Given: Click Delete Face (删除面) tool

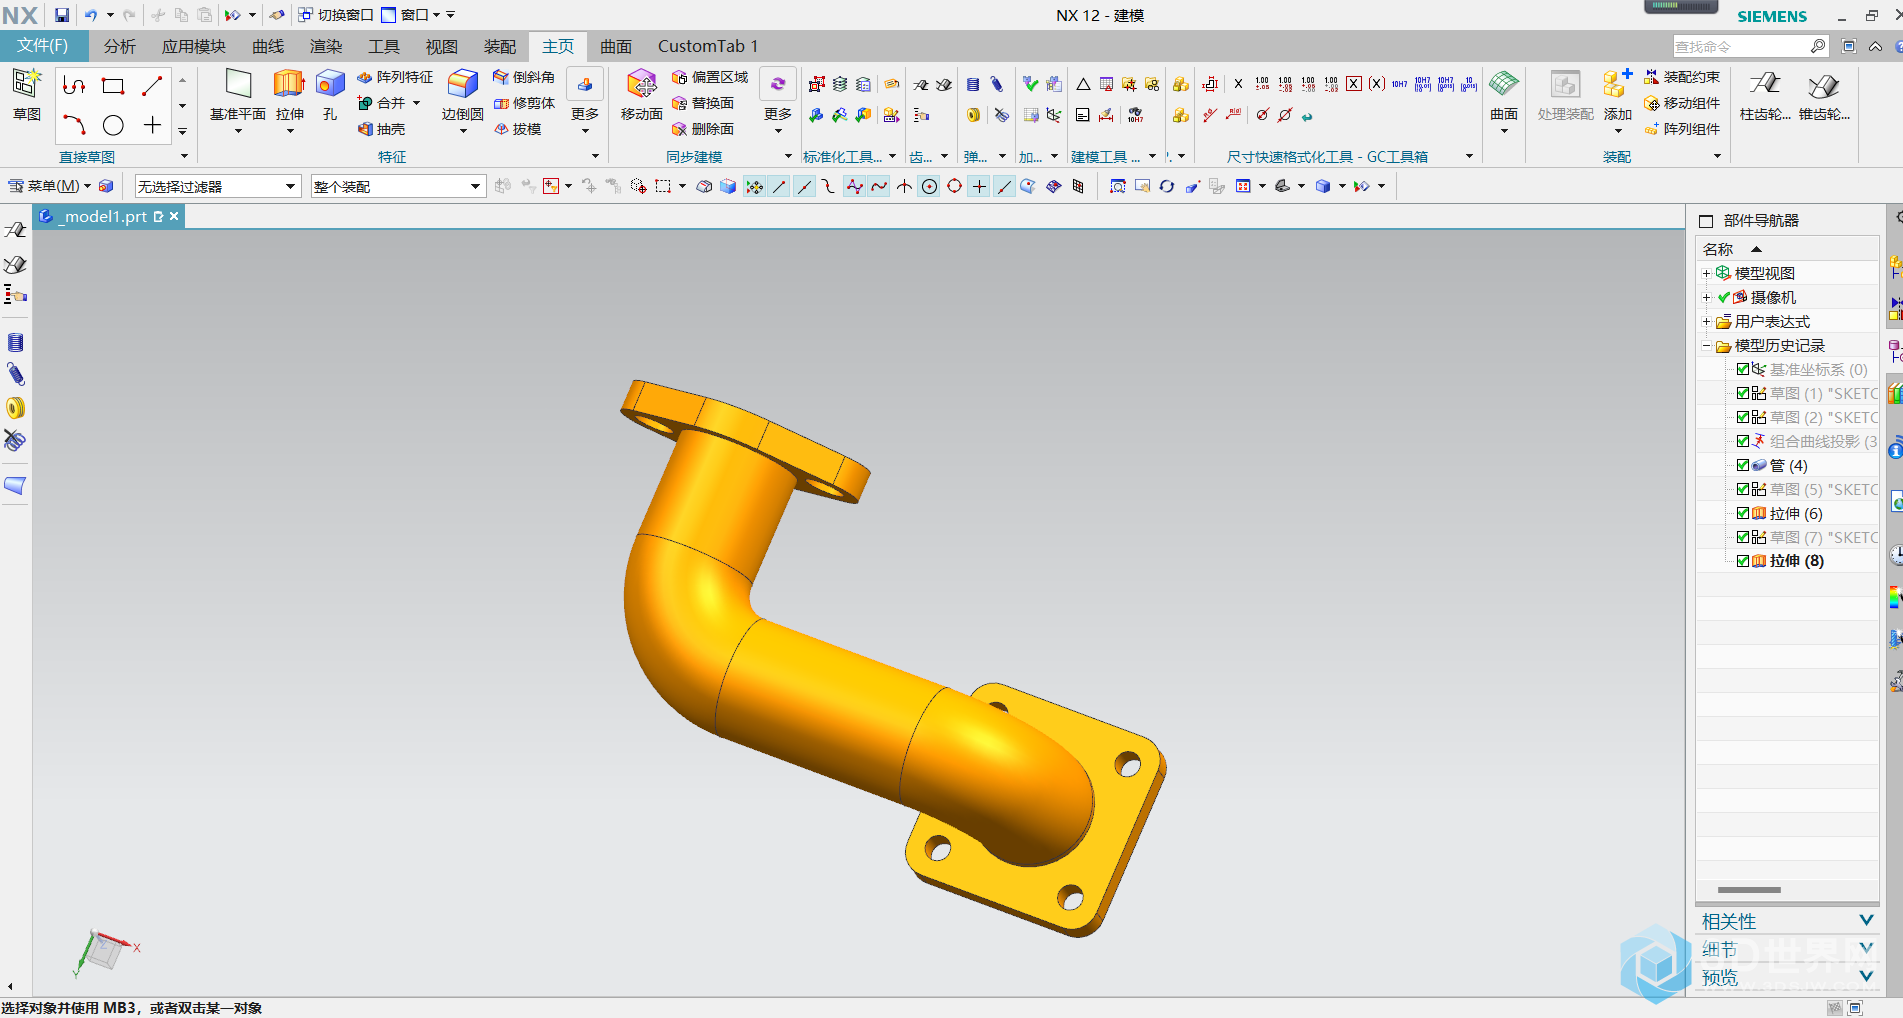Looking at the screenshot, I should [x=703, y=129].
